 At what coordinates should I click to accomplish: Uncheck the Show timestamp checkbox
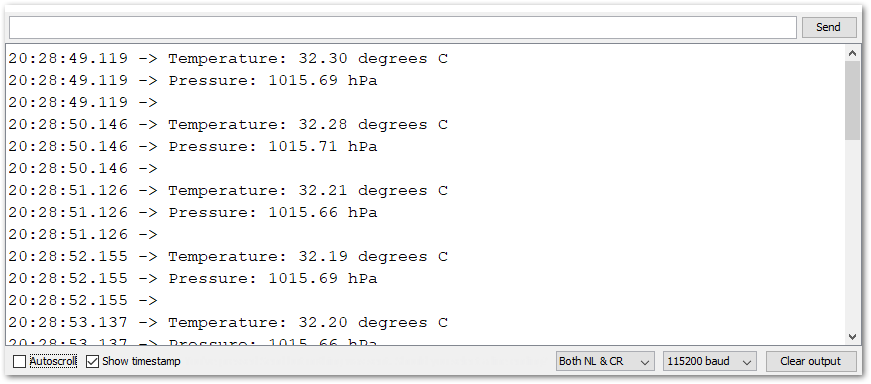click(x=93, y=362)
